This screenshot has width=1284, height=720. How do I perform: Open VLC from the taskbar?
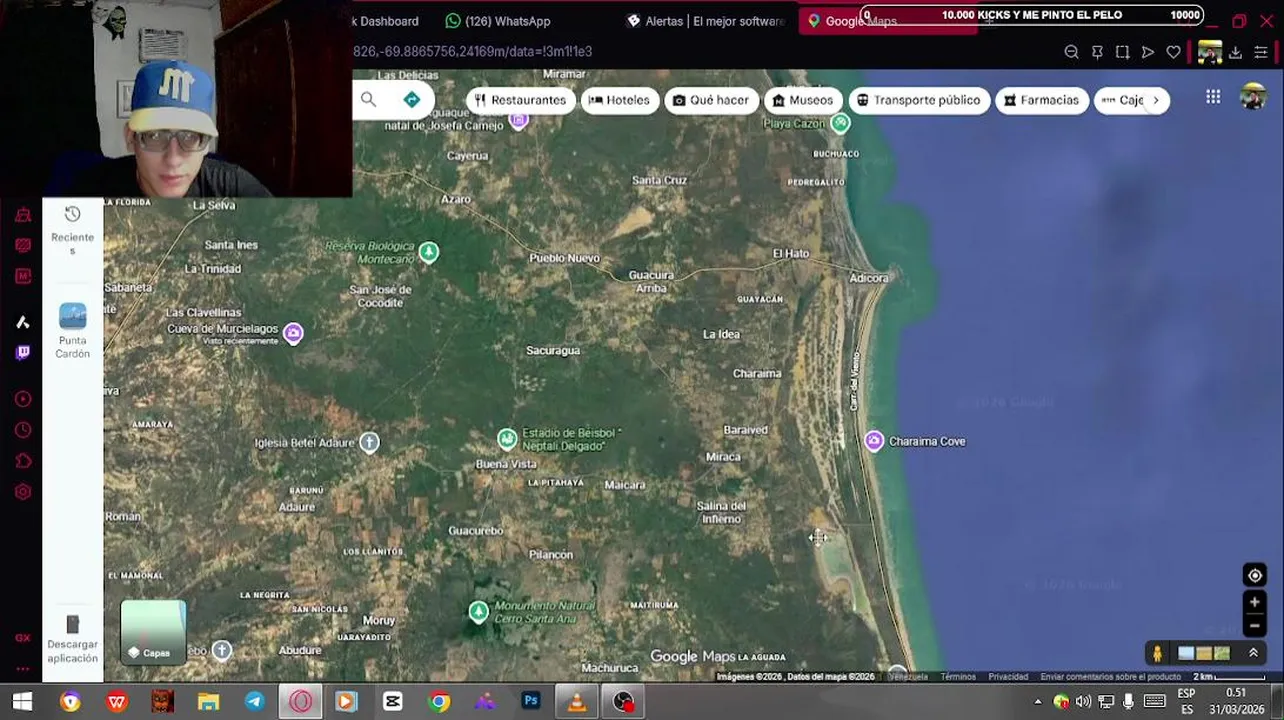(577, 702)
